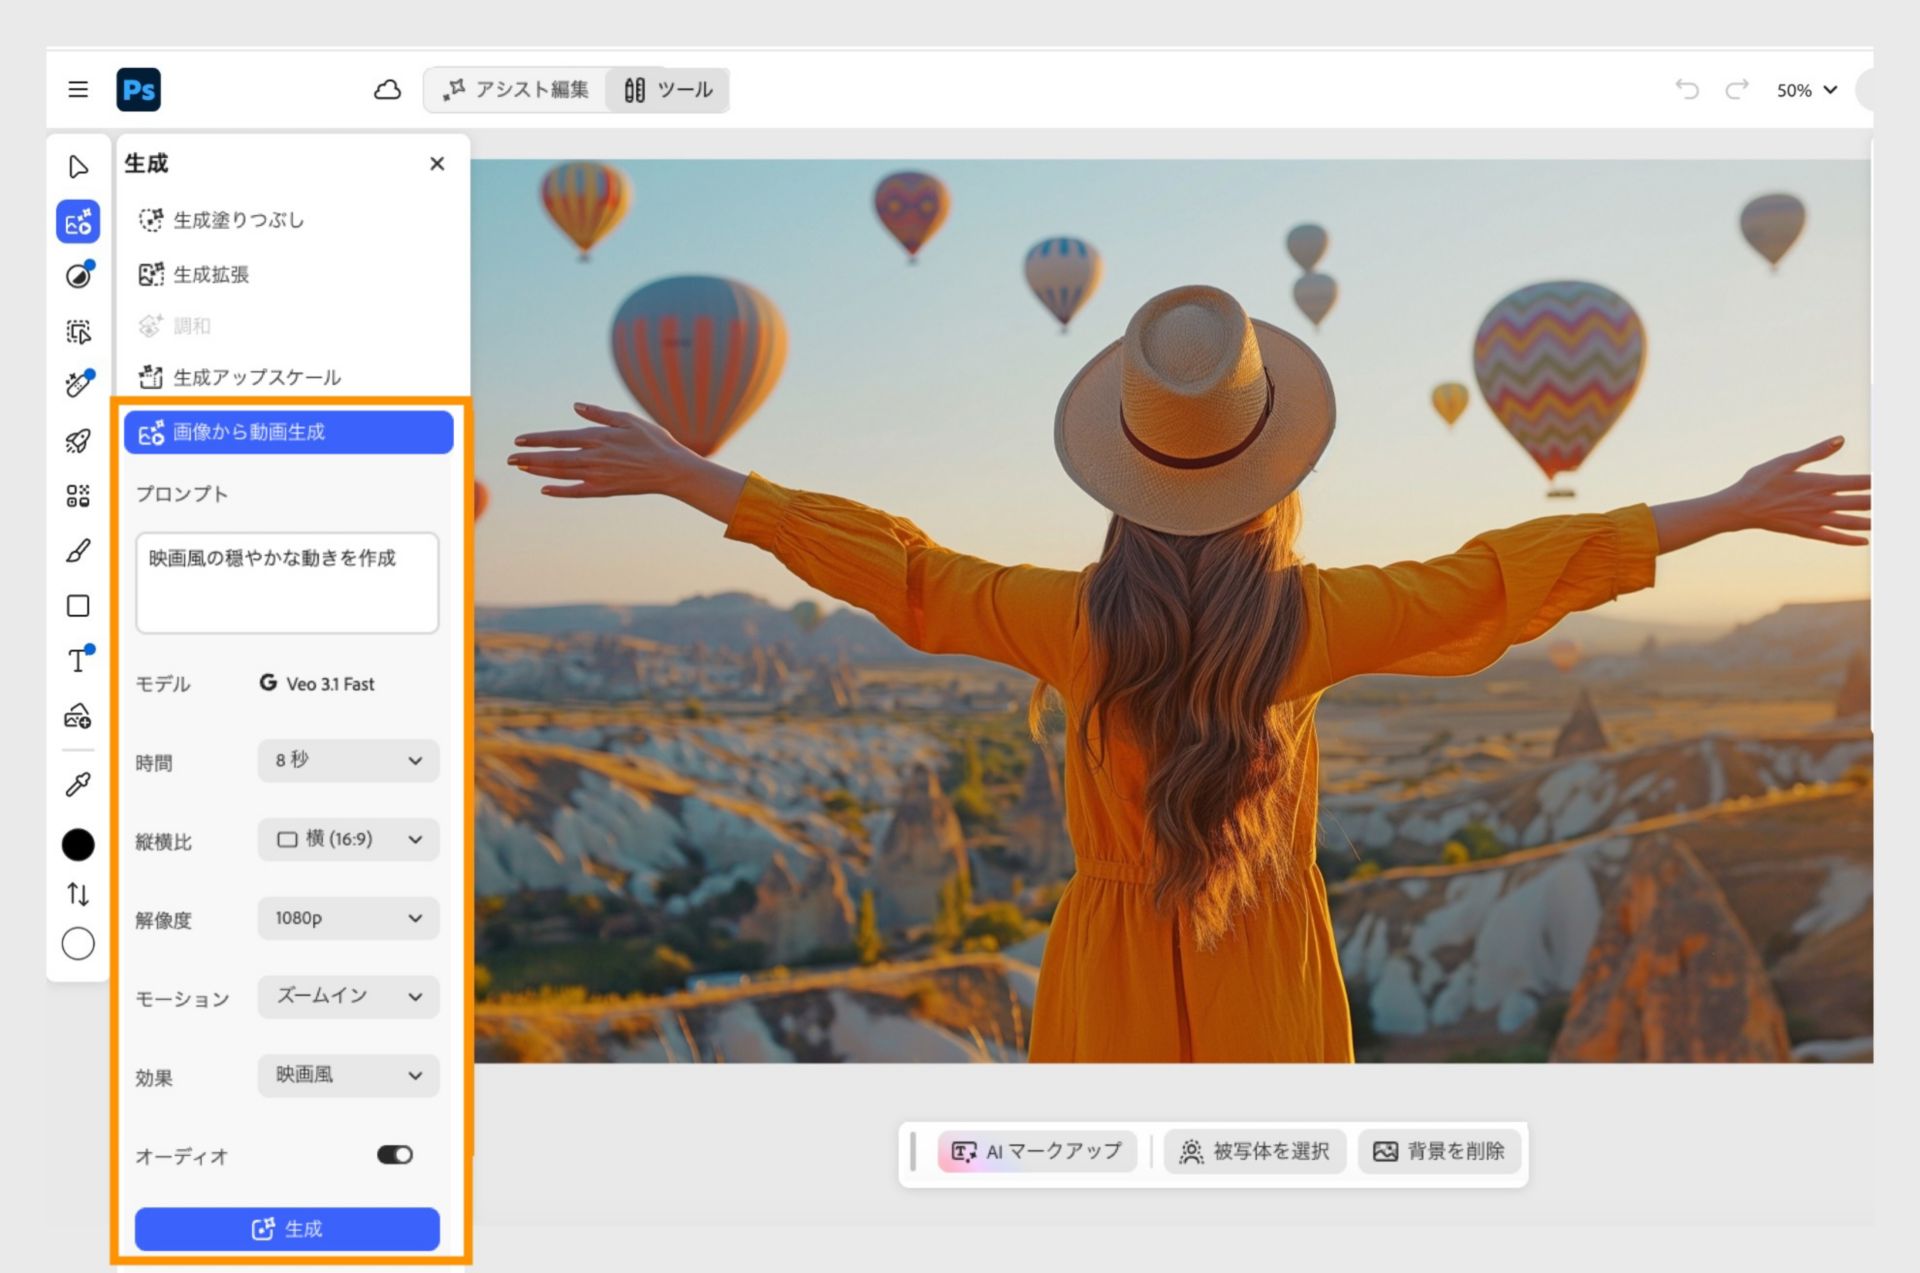This screenshot has width=1920, height=1273.
Task: Open the 効果 映画風 dropdown
Action: click(348, 1076)
